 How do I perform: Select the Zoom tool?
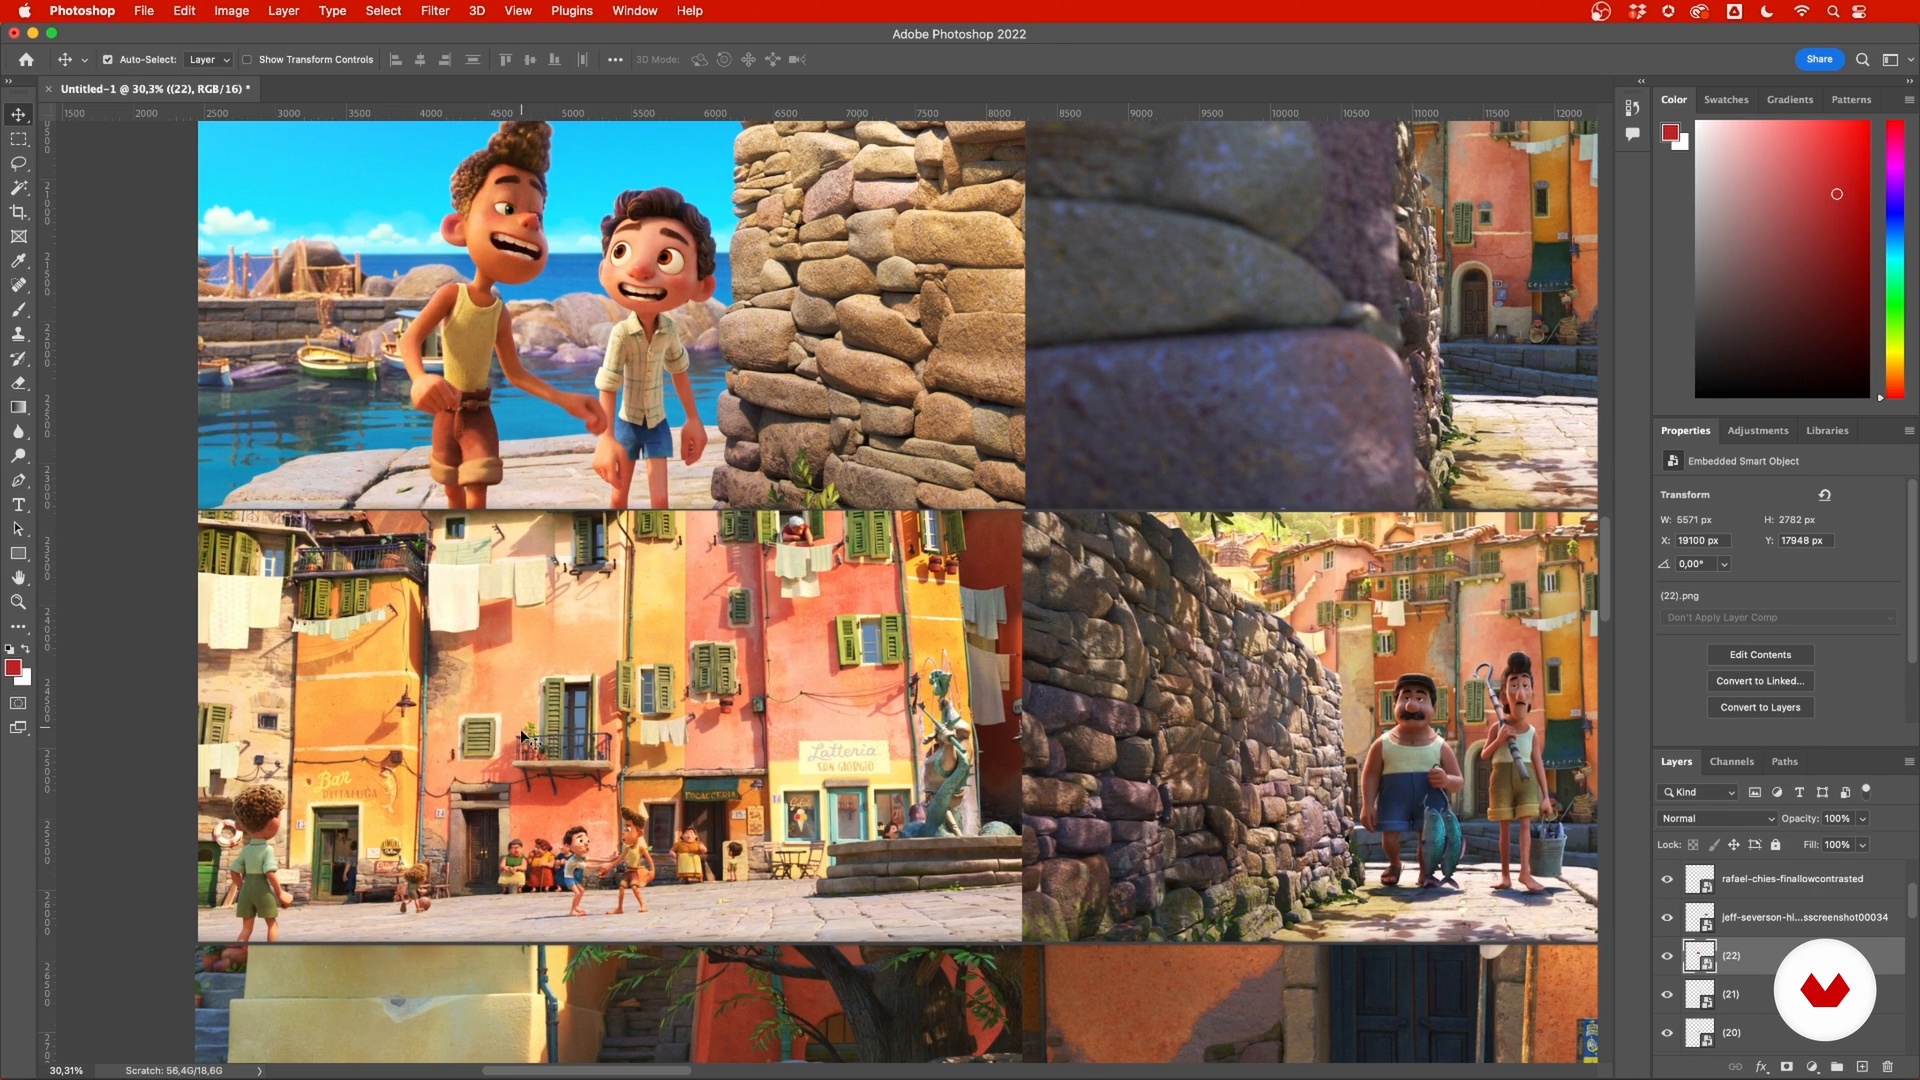[x=18, y=602]
